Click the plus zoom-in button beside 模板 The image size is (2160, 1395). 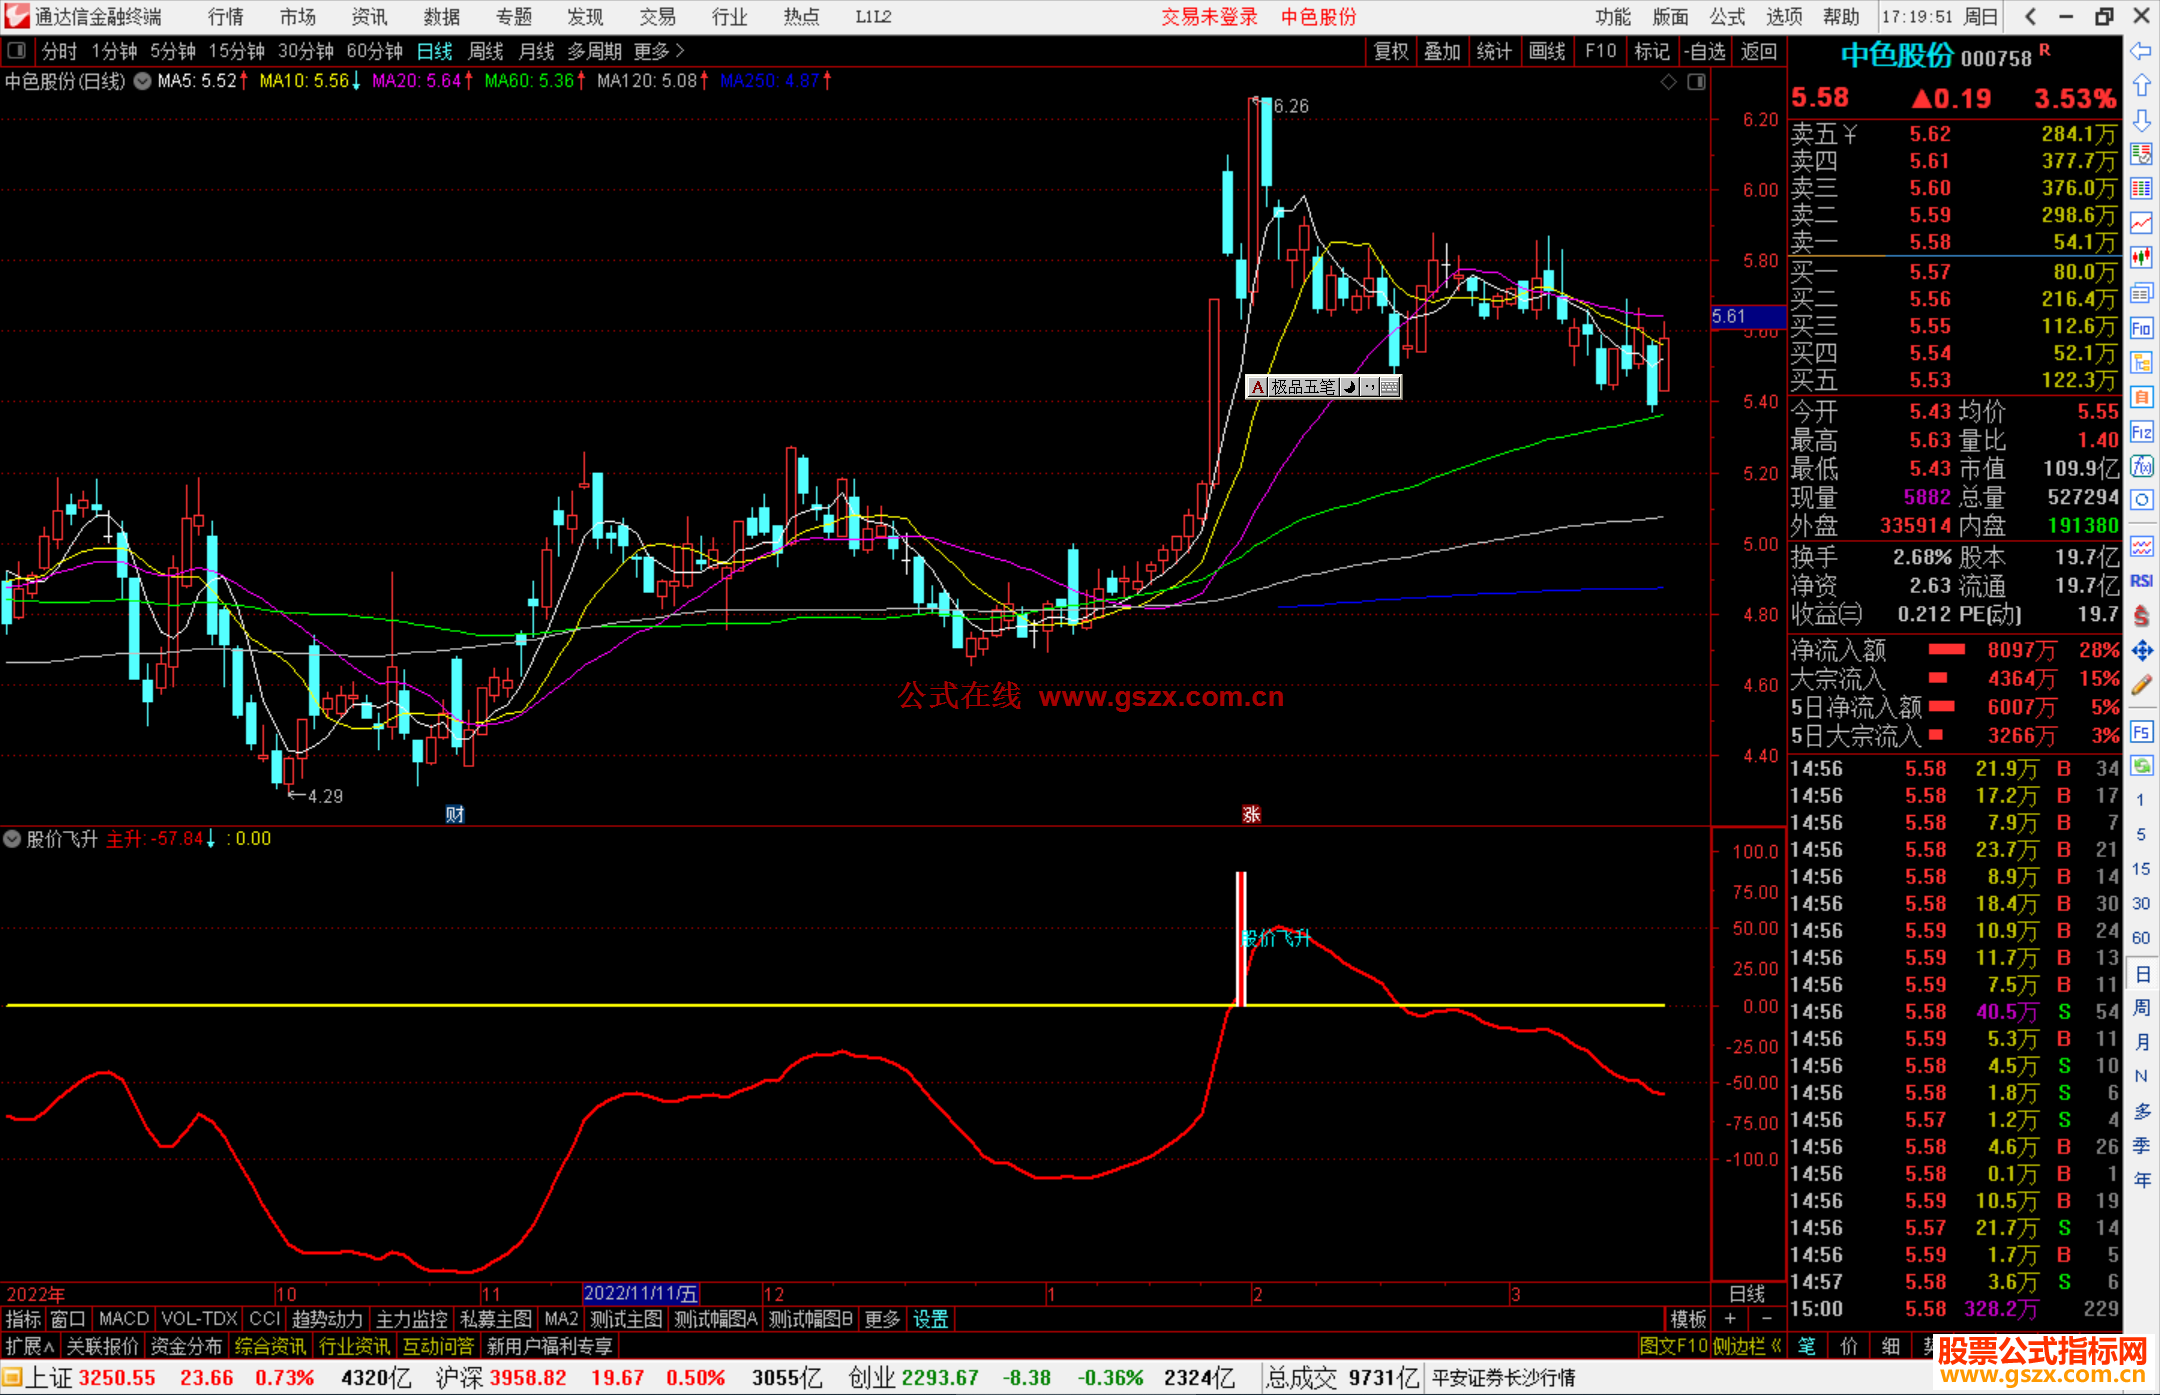point(1730,1319)
